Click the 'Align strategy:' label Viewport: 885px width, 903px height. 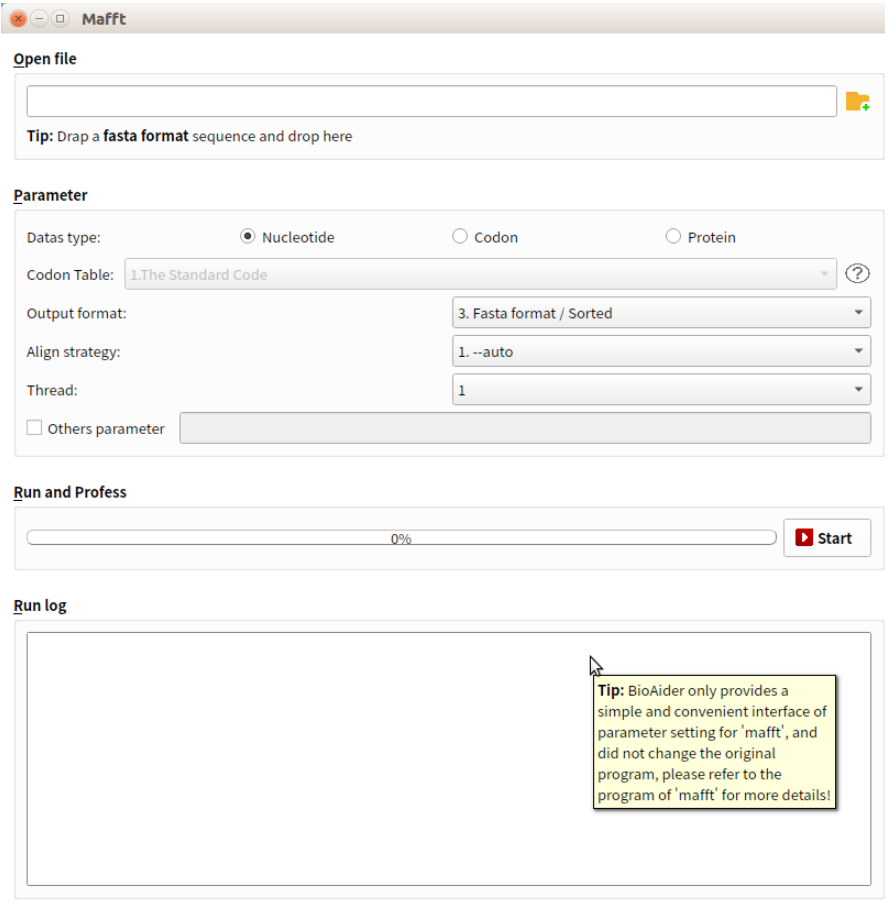(x=73, y=352)
